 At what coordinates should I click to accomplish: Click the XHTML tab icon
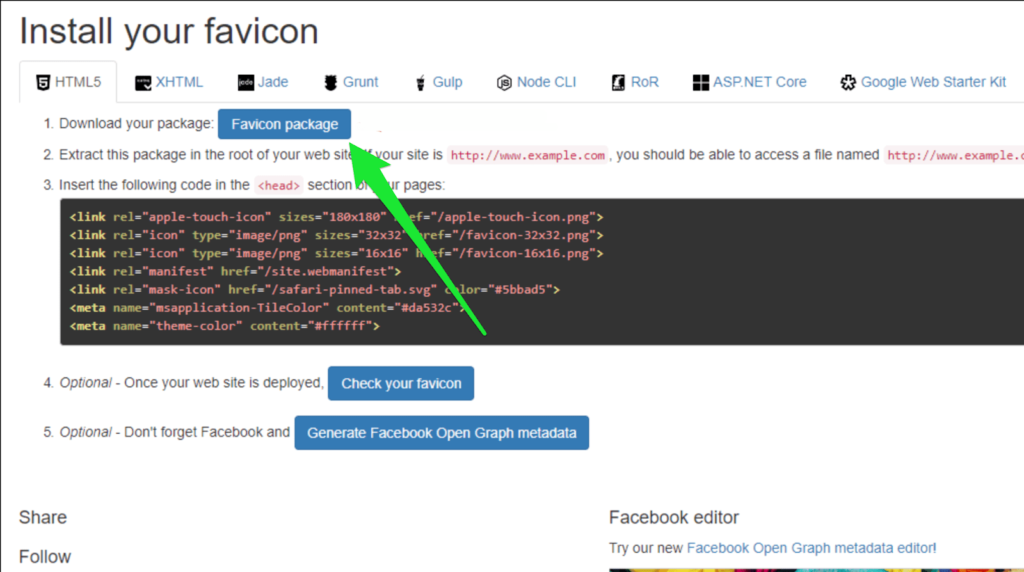pyautogui.click(x=143, y=83)
